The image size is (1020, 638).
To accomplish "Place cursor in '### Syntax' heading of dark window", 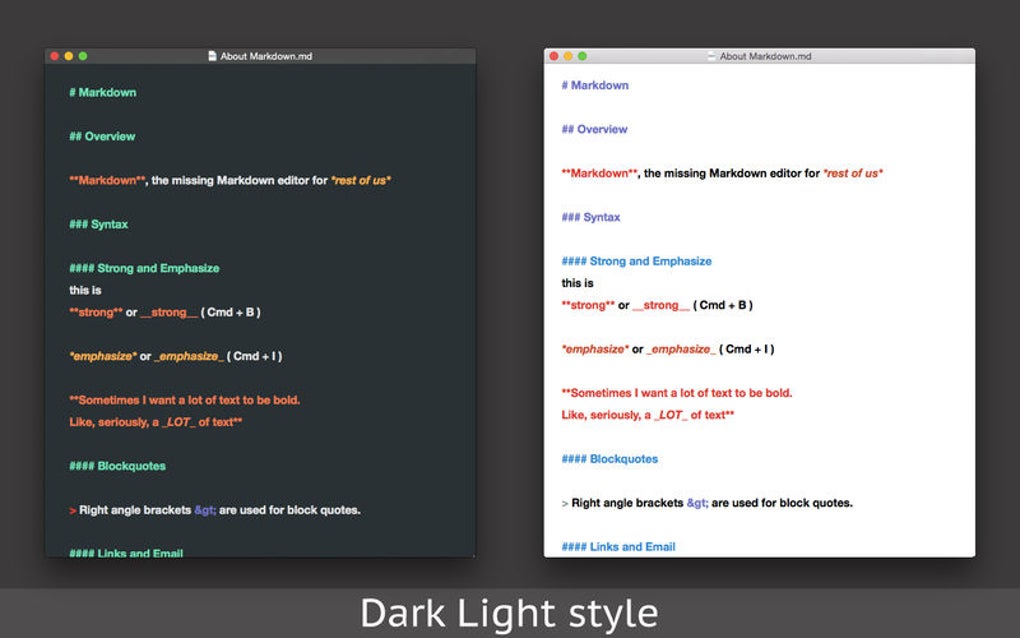I will [x=97, y=224].
